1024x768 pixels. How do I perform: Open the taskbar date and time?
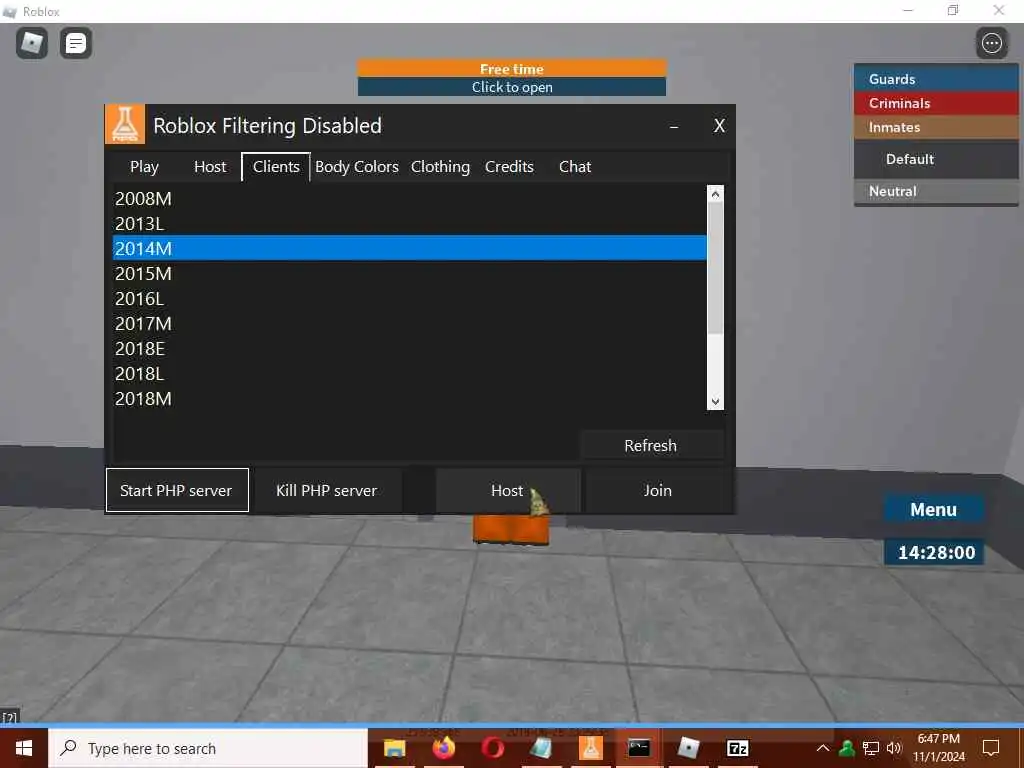pos(938,748)
